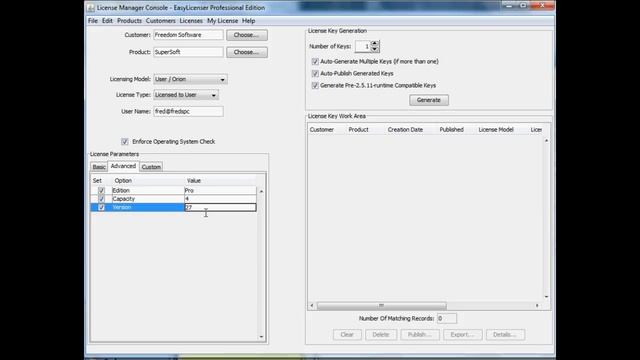Click Choose button next to Customer

point(247,35)
